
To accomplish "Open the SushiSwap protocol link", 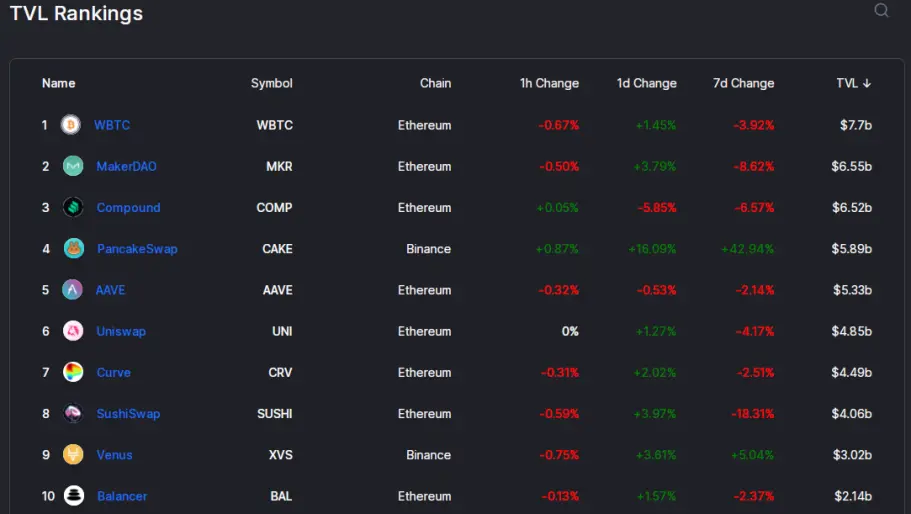I will (128, 414).
